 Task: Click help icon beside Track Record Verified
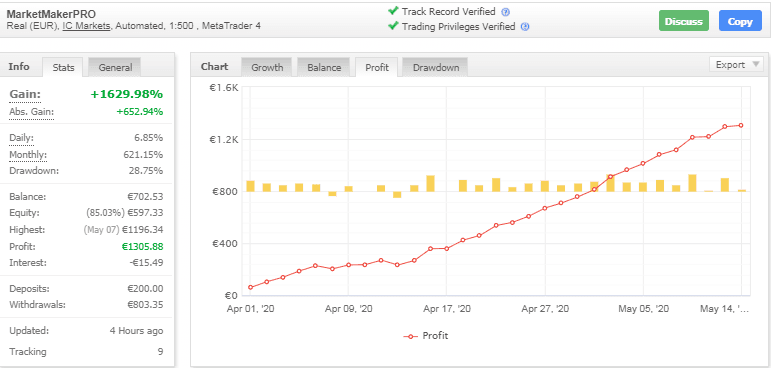pos(505,12)
